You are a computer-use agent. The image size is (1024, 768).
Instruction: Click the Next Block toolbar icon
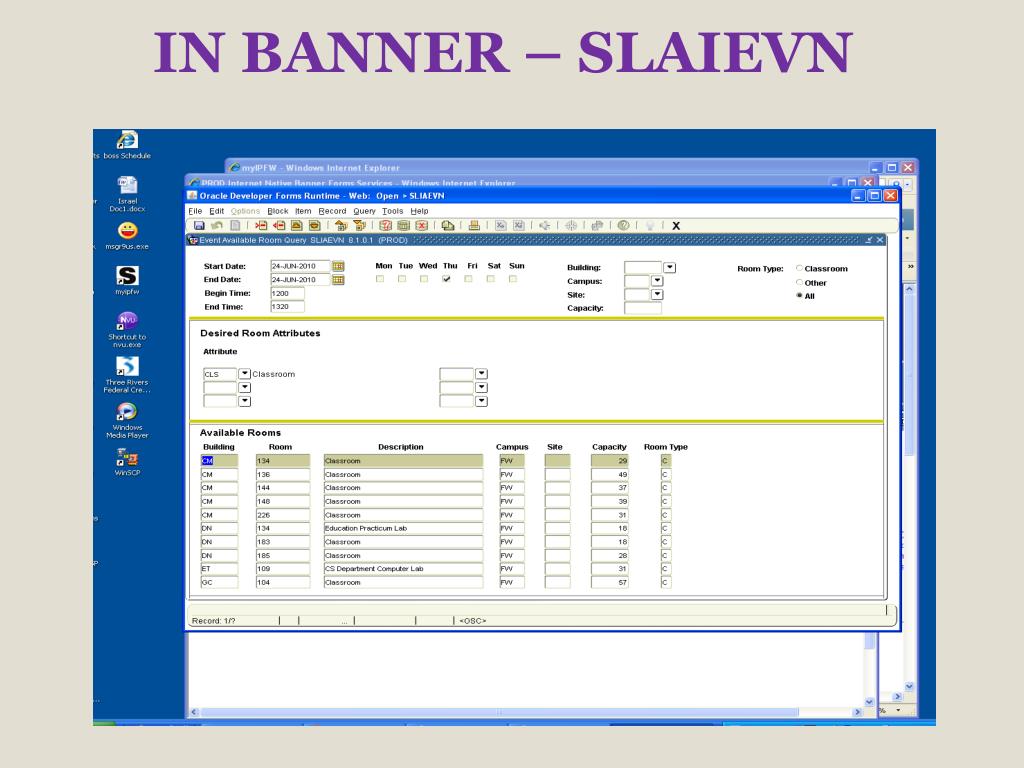359,225
